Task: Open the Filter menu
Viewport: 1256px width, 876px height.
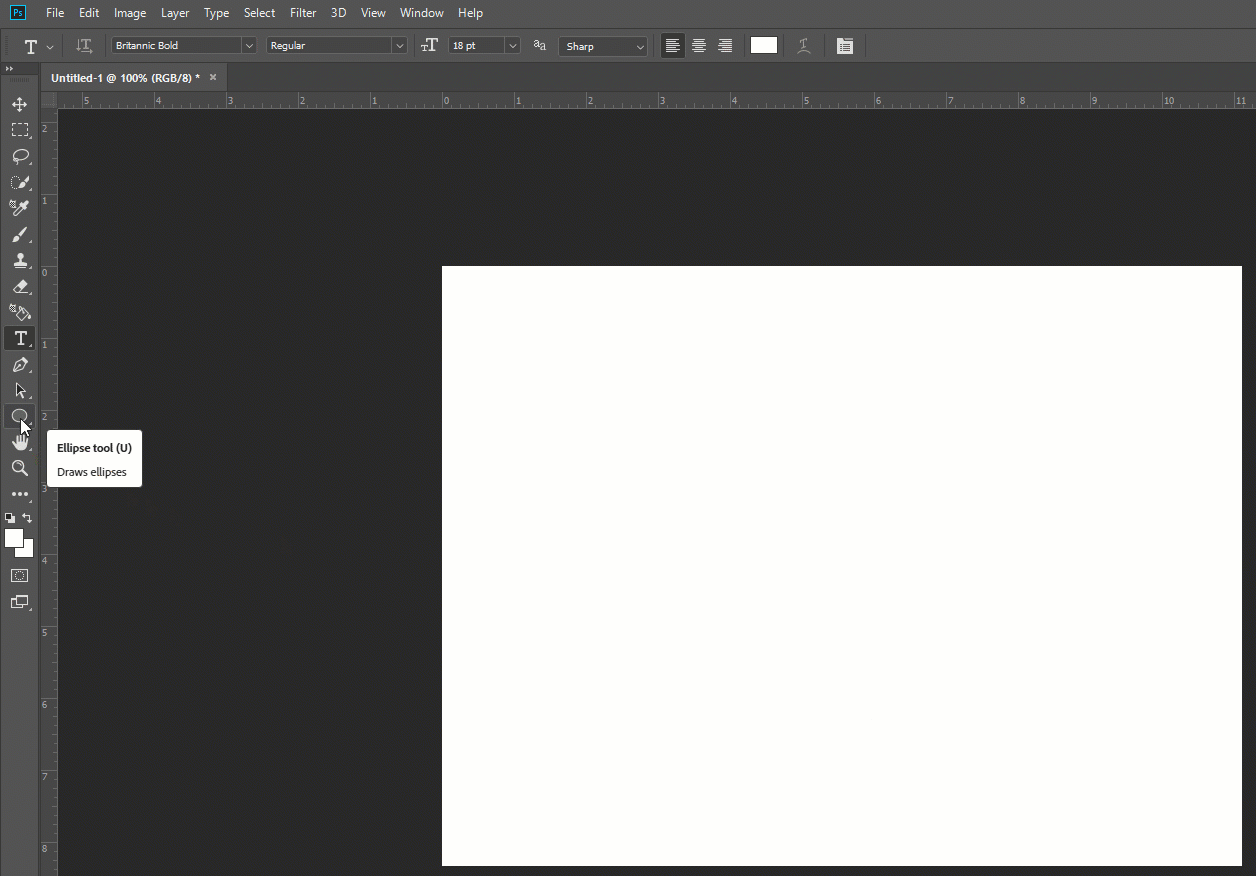Action: [x=303, y=13]
